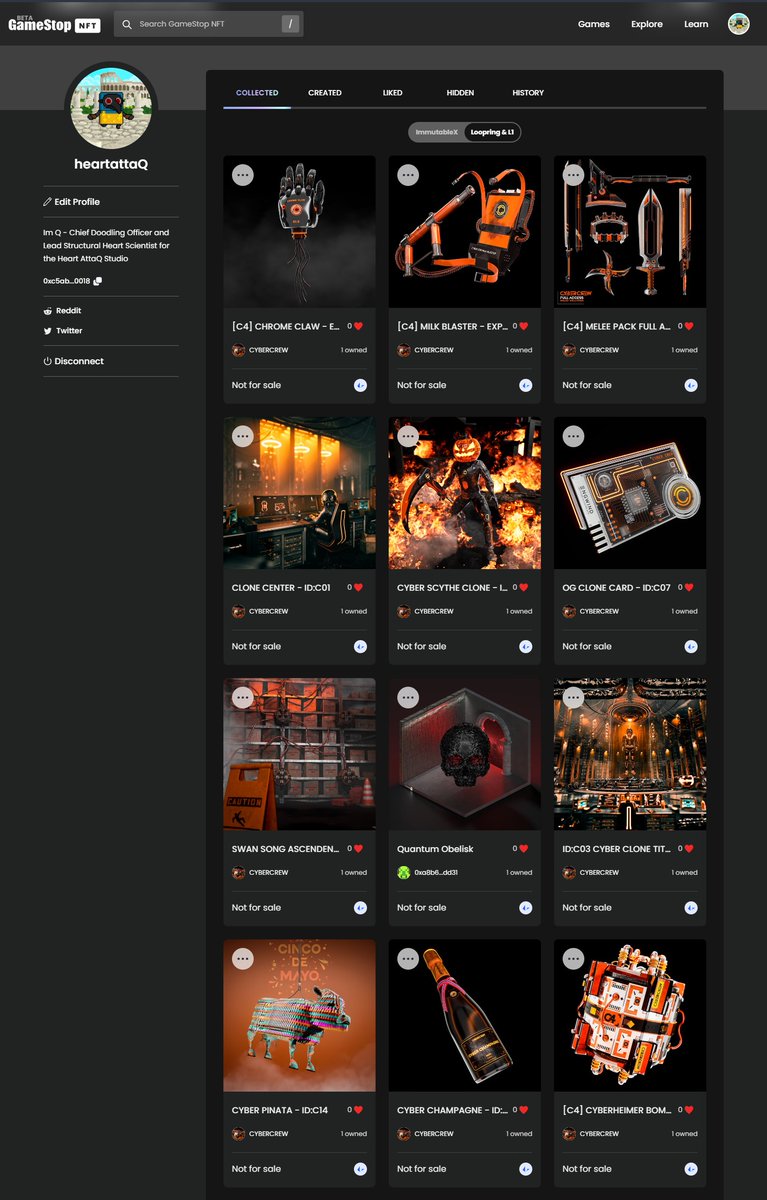Image resolution: width=767 pixels, height=1200 pixels.
Task: Select the Loopring & L1 toggle
Action: [492, 132]
